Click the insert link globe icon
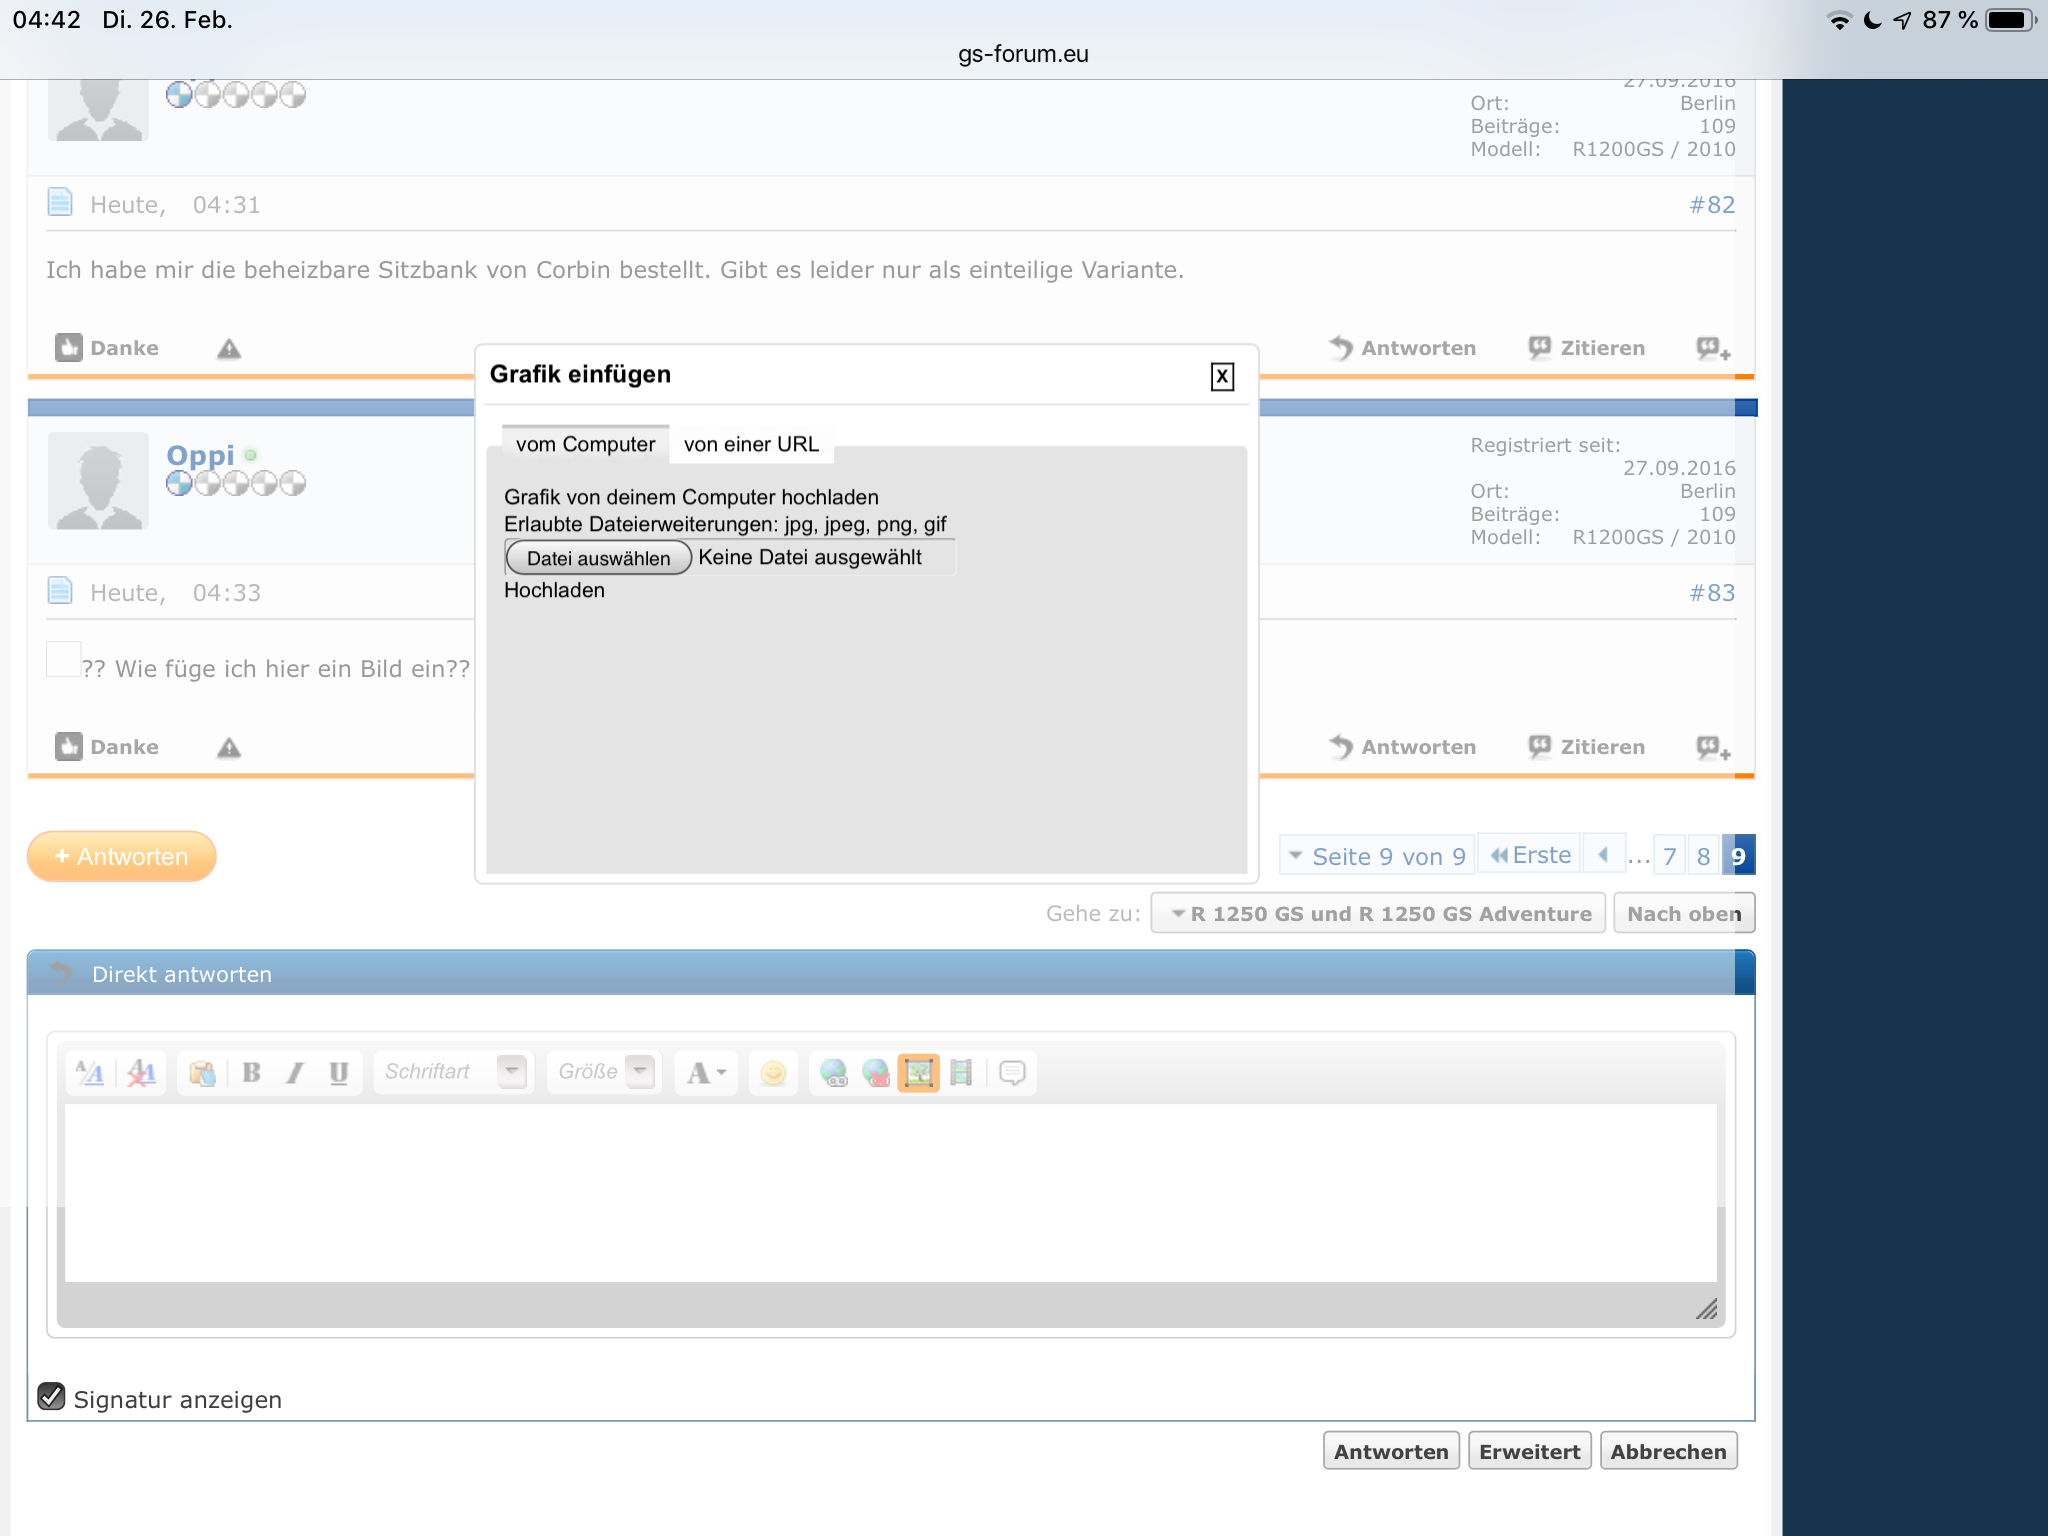The height and width of the screenshot is (1536, 2048). 833,1073
